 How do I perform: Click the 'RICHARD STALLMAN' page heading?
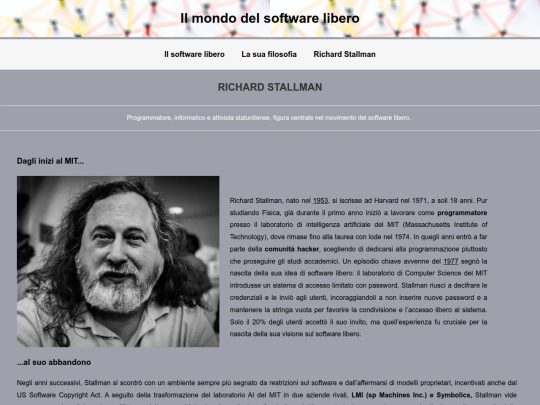coord(270,87)
